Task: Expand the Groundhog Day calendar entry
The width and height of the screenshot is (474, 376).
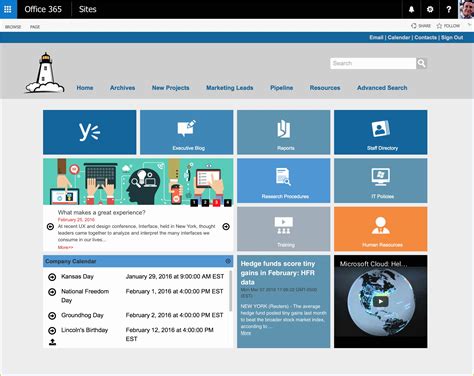Action: tap(52, 315)
